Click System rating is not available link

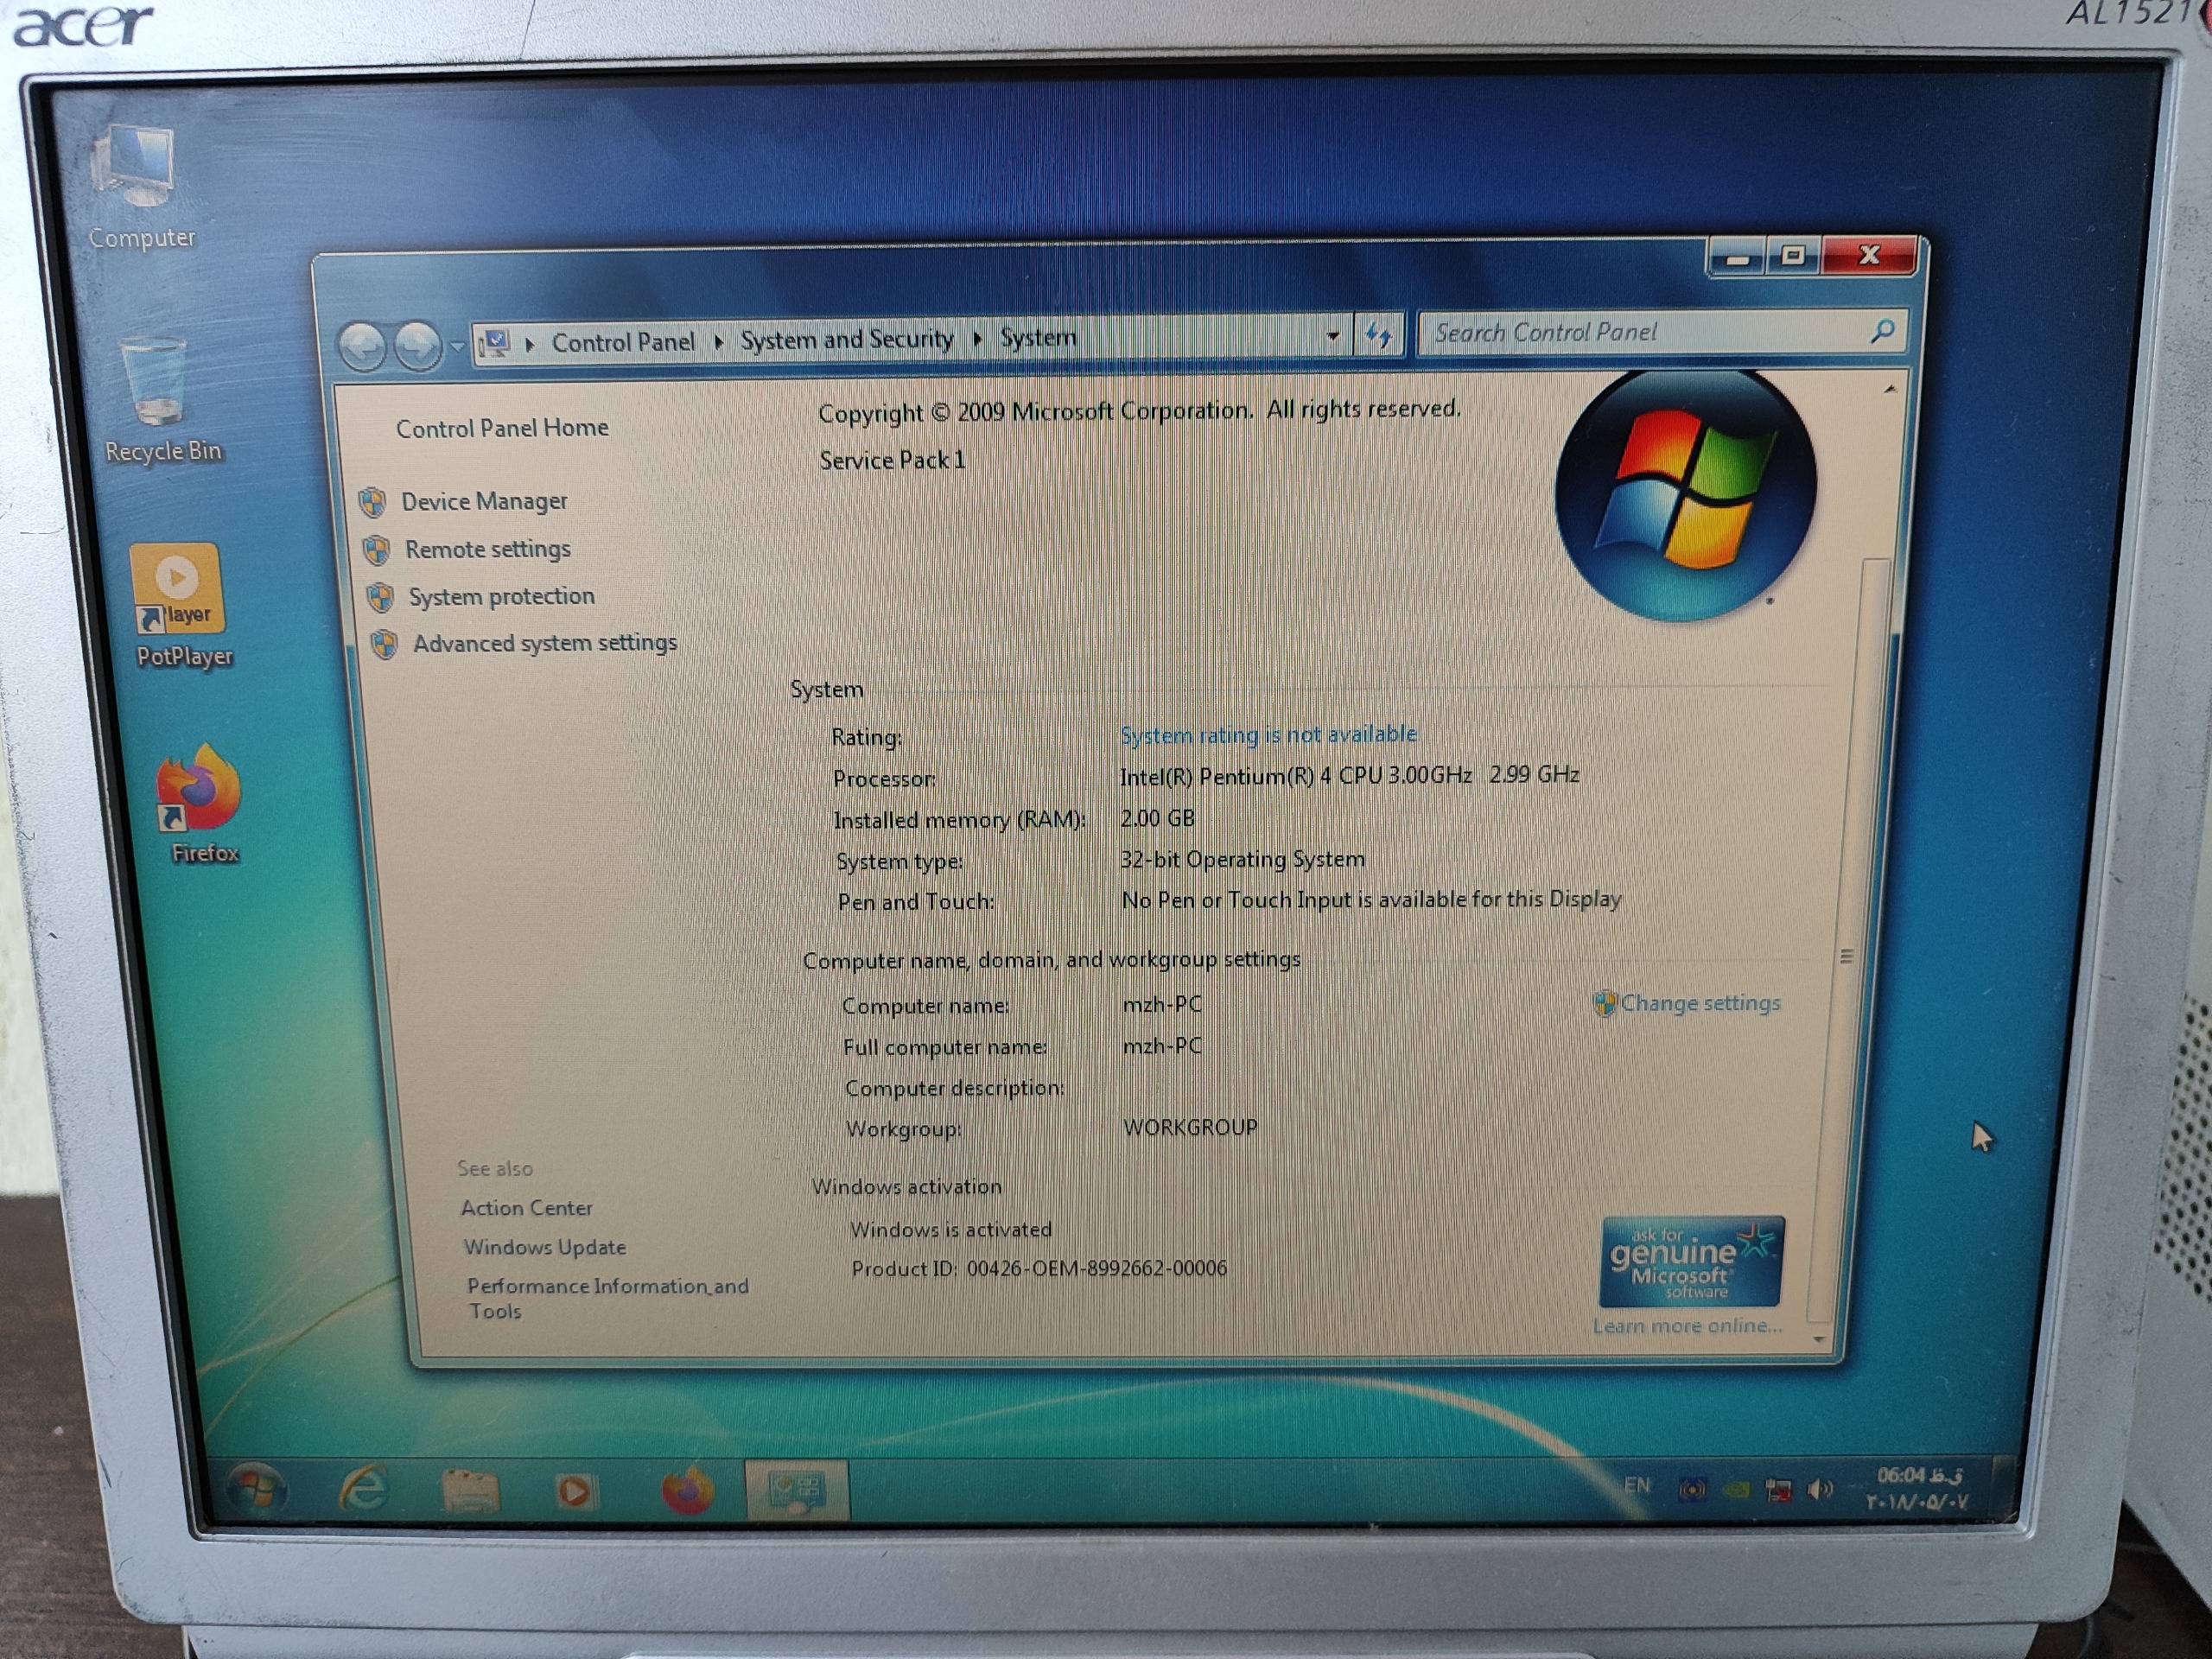1268,735
